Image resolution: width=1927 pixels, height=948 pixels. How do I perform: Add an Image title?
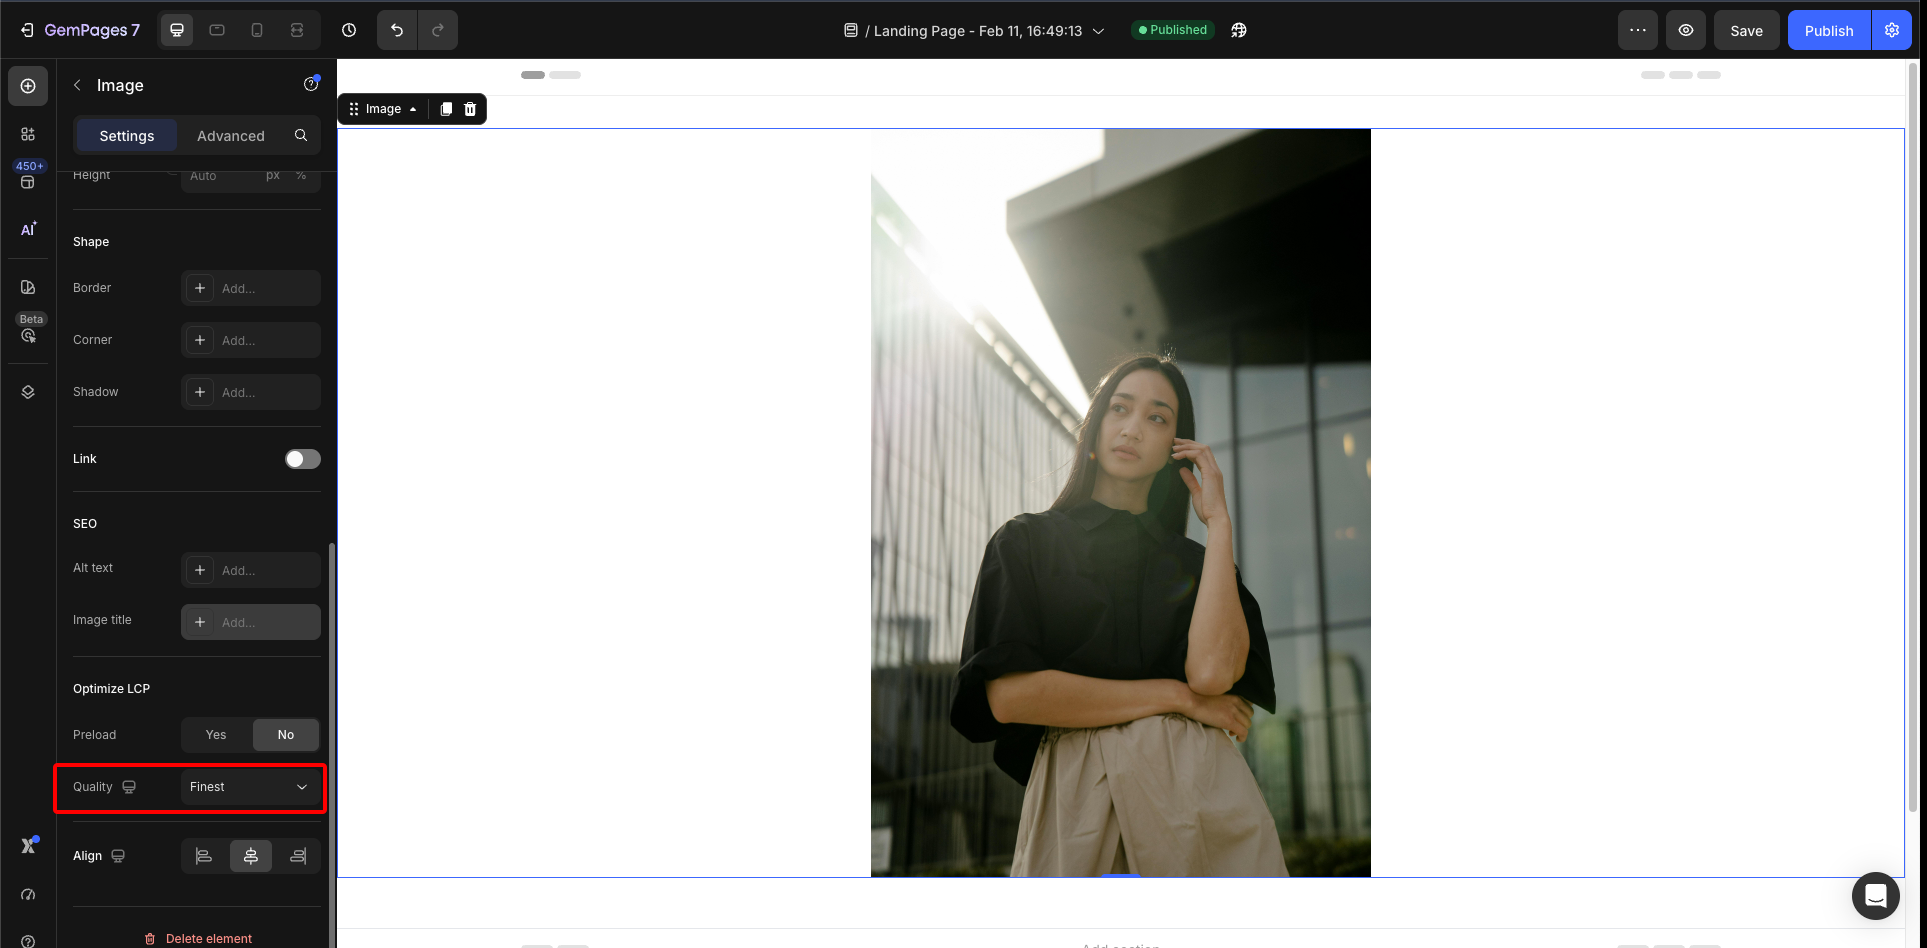tap(251, 622)
